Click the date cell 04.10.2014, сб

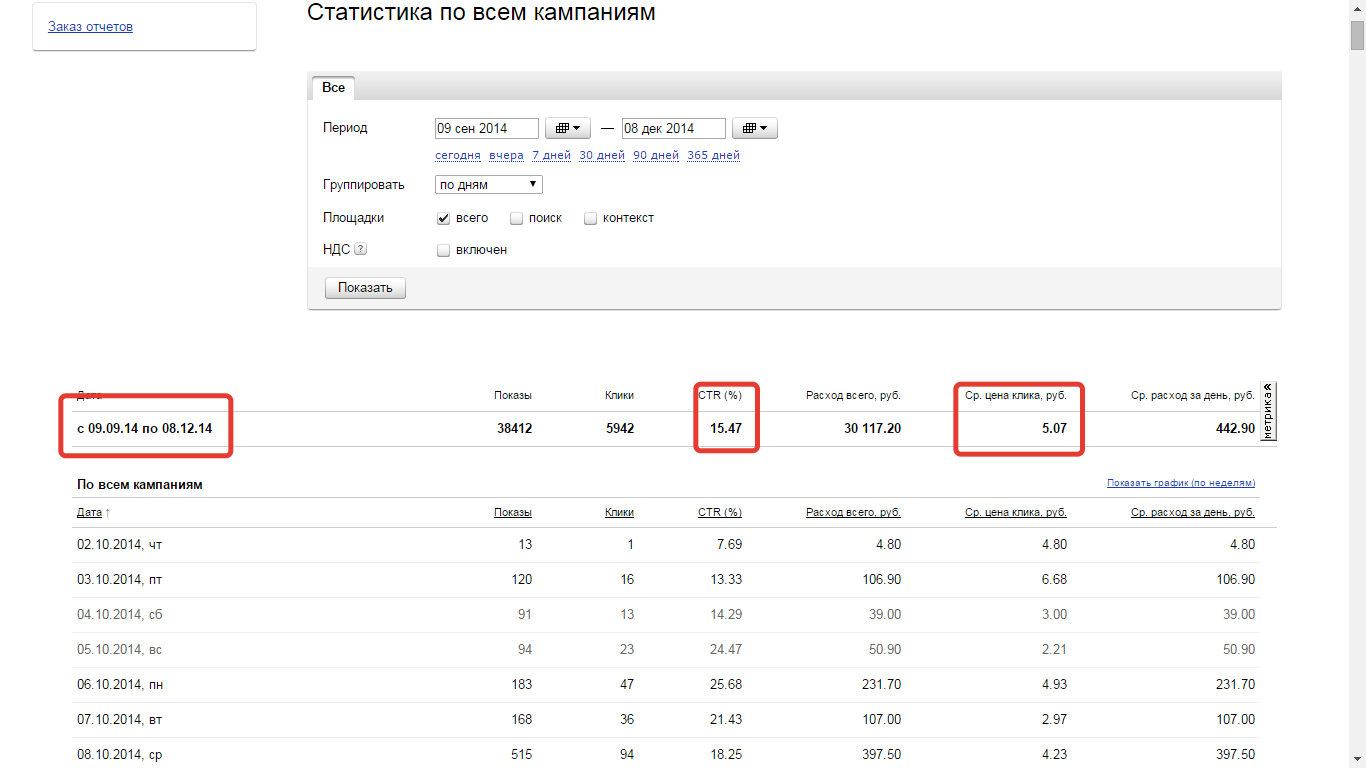tap(119, 615)
